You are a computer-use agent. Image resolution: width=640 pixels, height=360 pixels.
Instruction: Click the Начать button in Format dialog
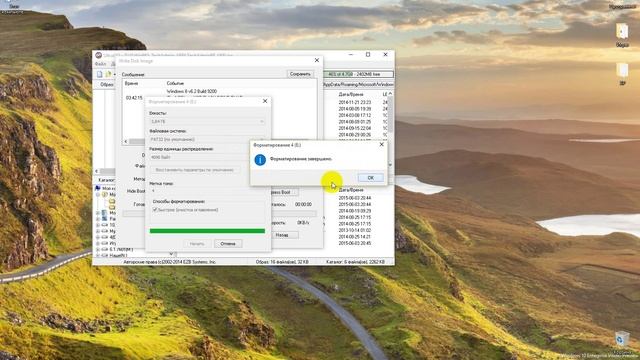197,244
